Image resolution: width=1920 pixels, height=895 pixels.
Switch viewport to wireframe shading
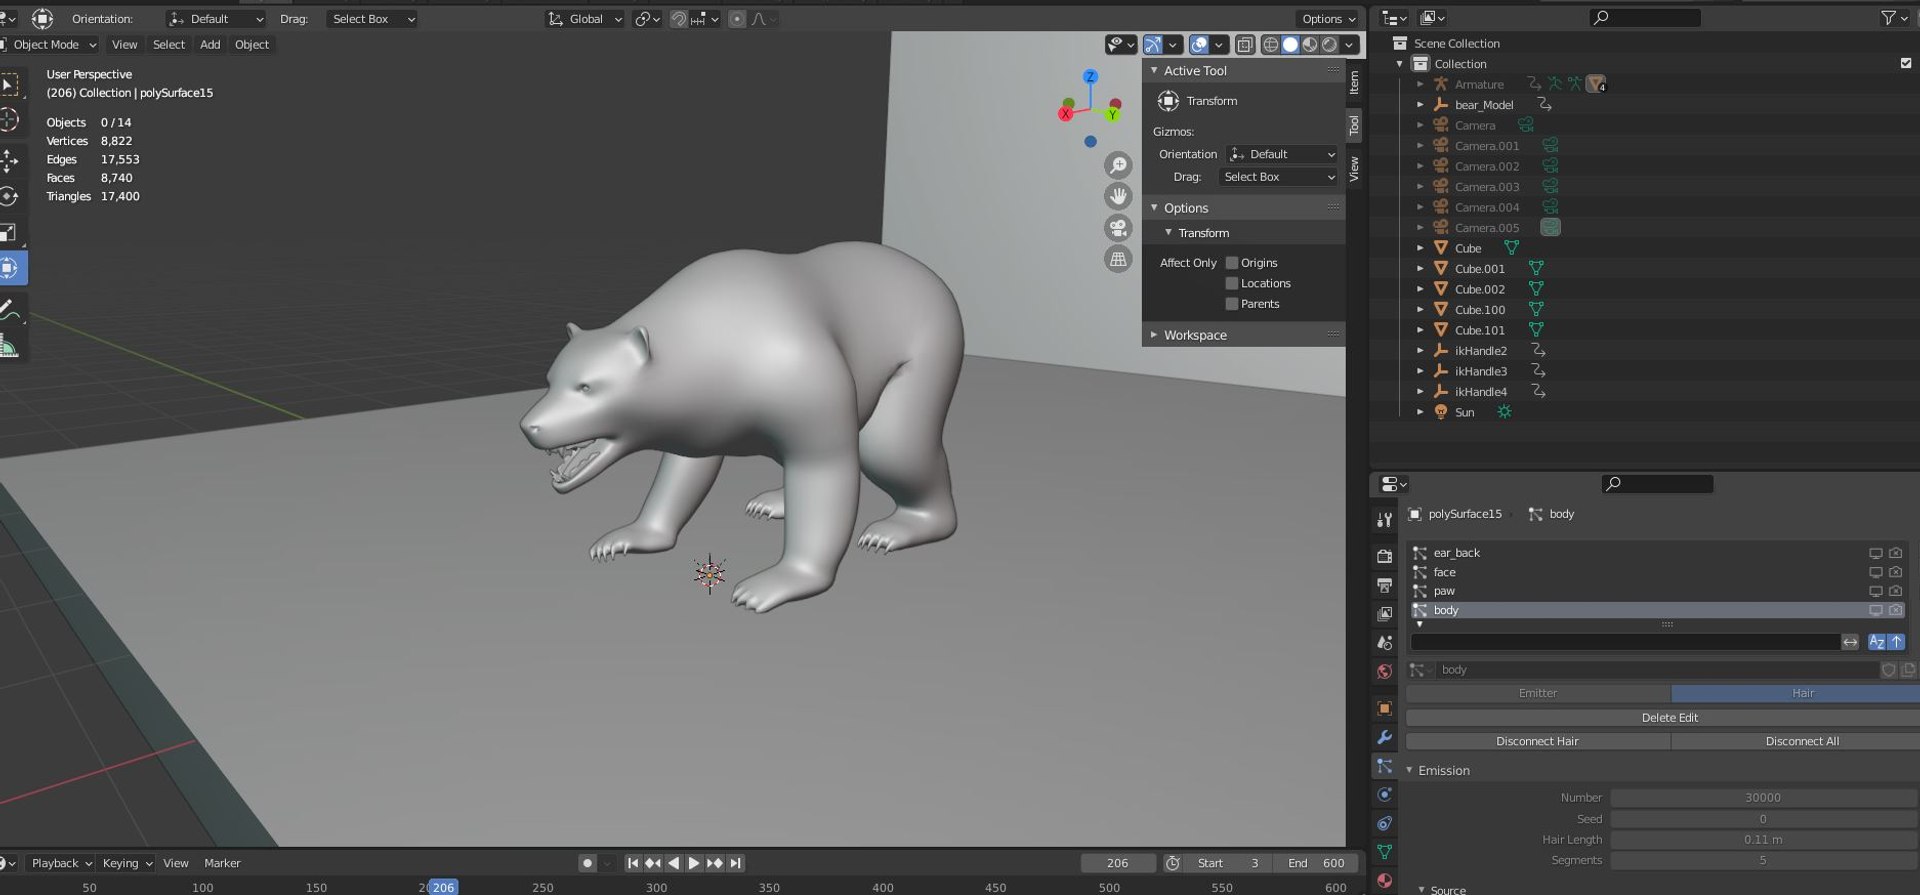tap(1271, 45)
